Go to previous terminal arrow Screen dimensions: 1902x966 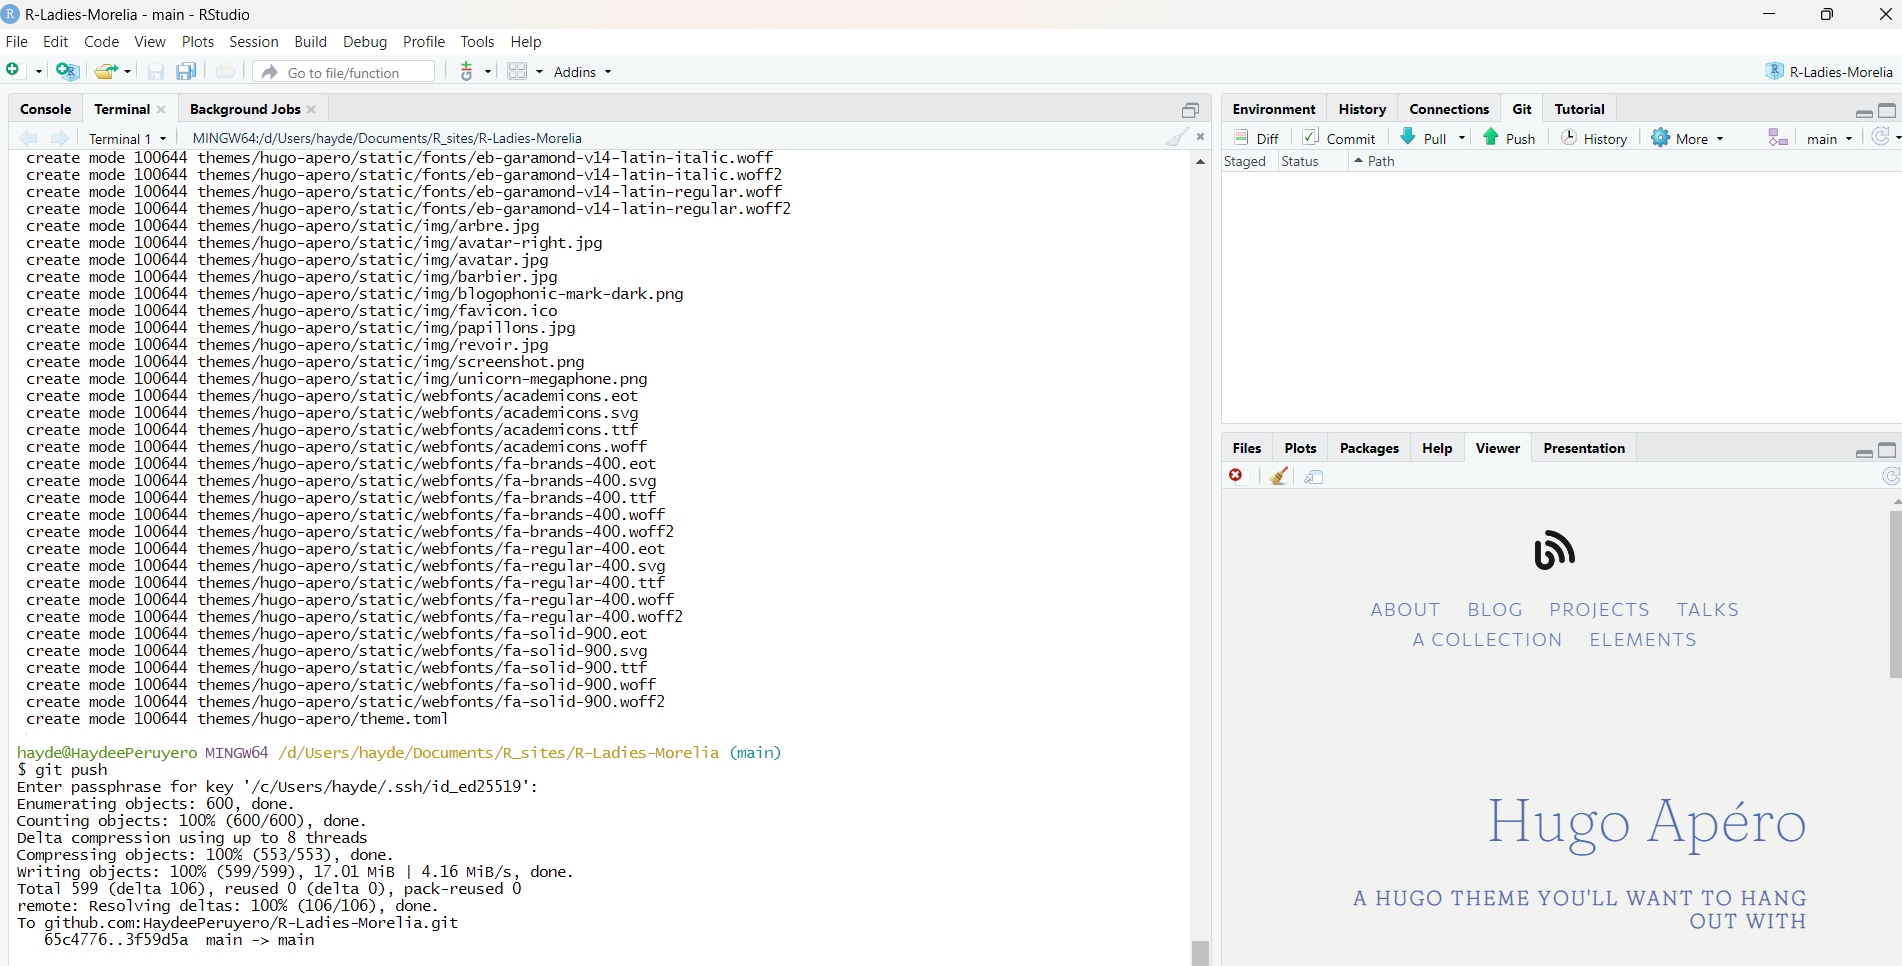tap(29, 138)
